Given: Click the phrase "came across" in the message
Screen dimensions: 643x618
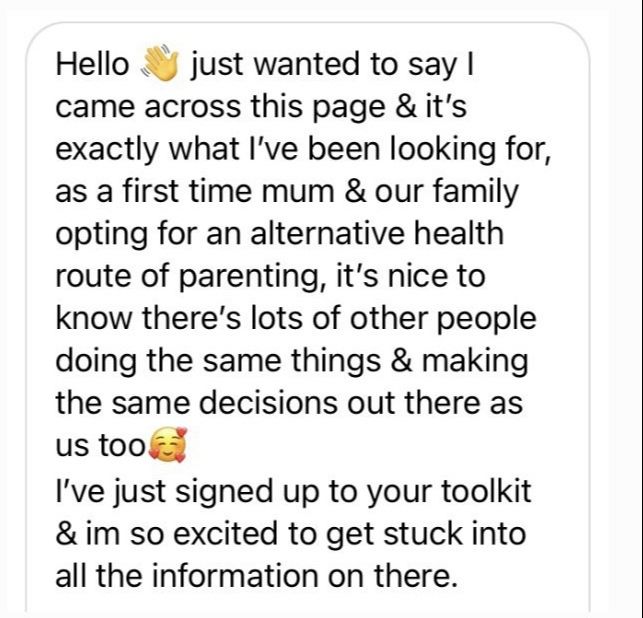Looking at the screenshot, I should [x=148, y=107].
